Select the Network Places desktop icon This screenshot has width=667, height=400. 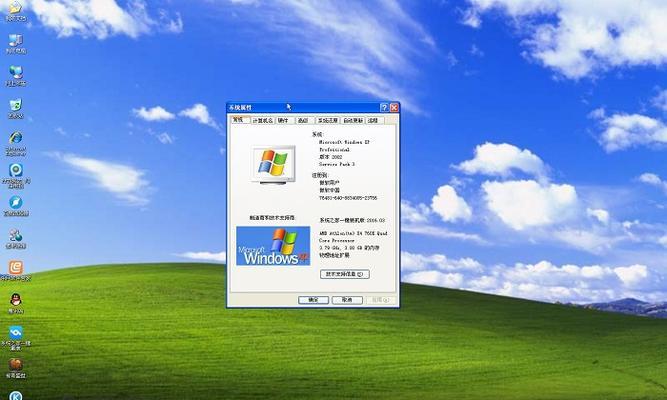[16, 76]
